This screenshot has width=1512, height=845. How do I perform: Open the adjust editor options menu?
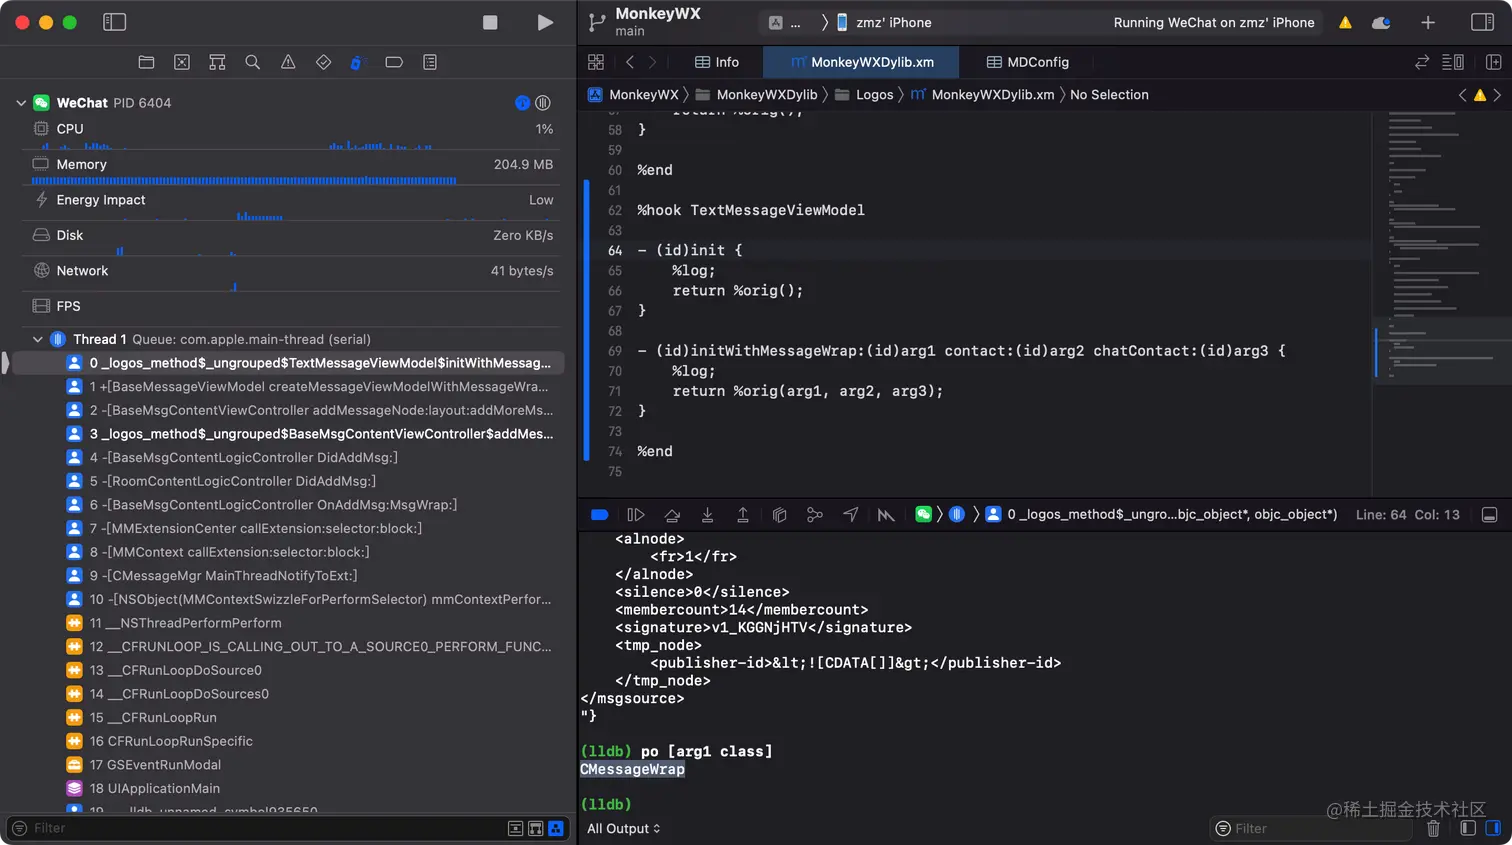coord(1453,62)
